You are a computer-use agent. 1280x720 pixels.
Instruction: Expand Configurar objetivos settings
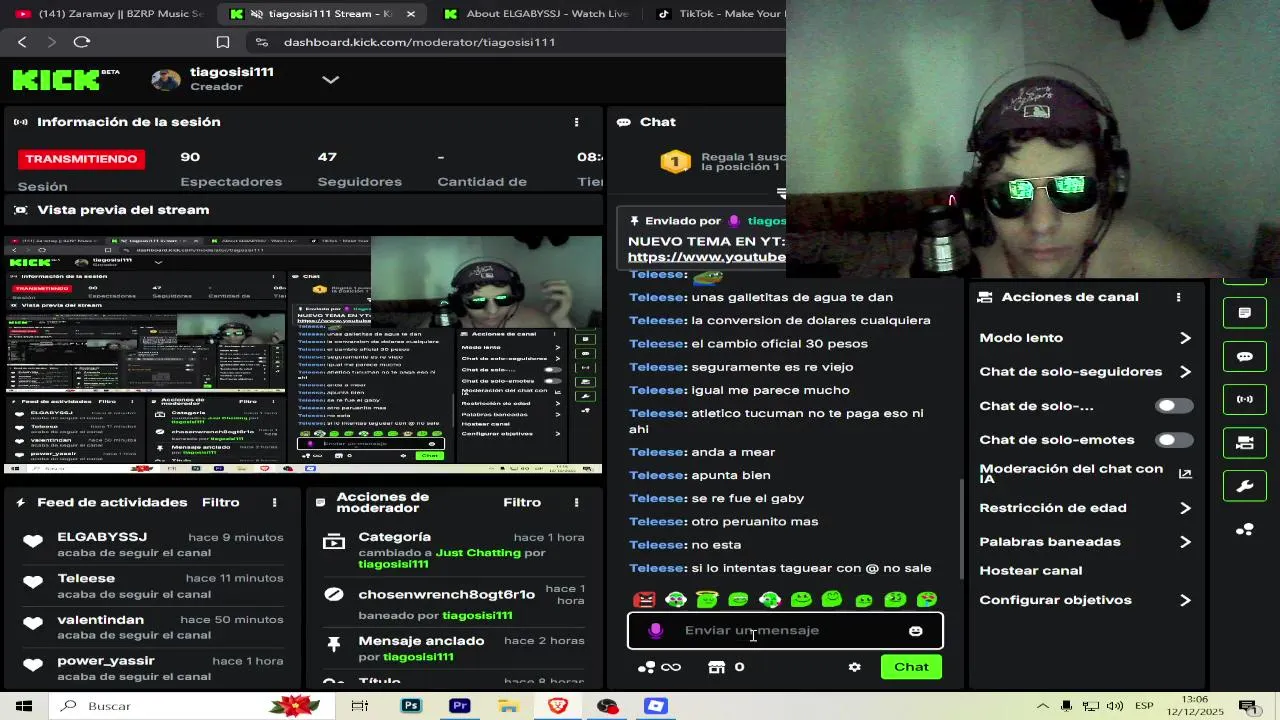(x=1185, y=600)
